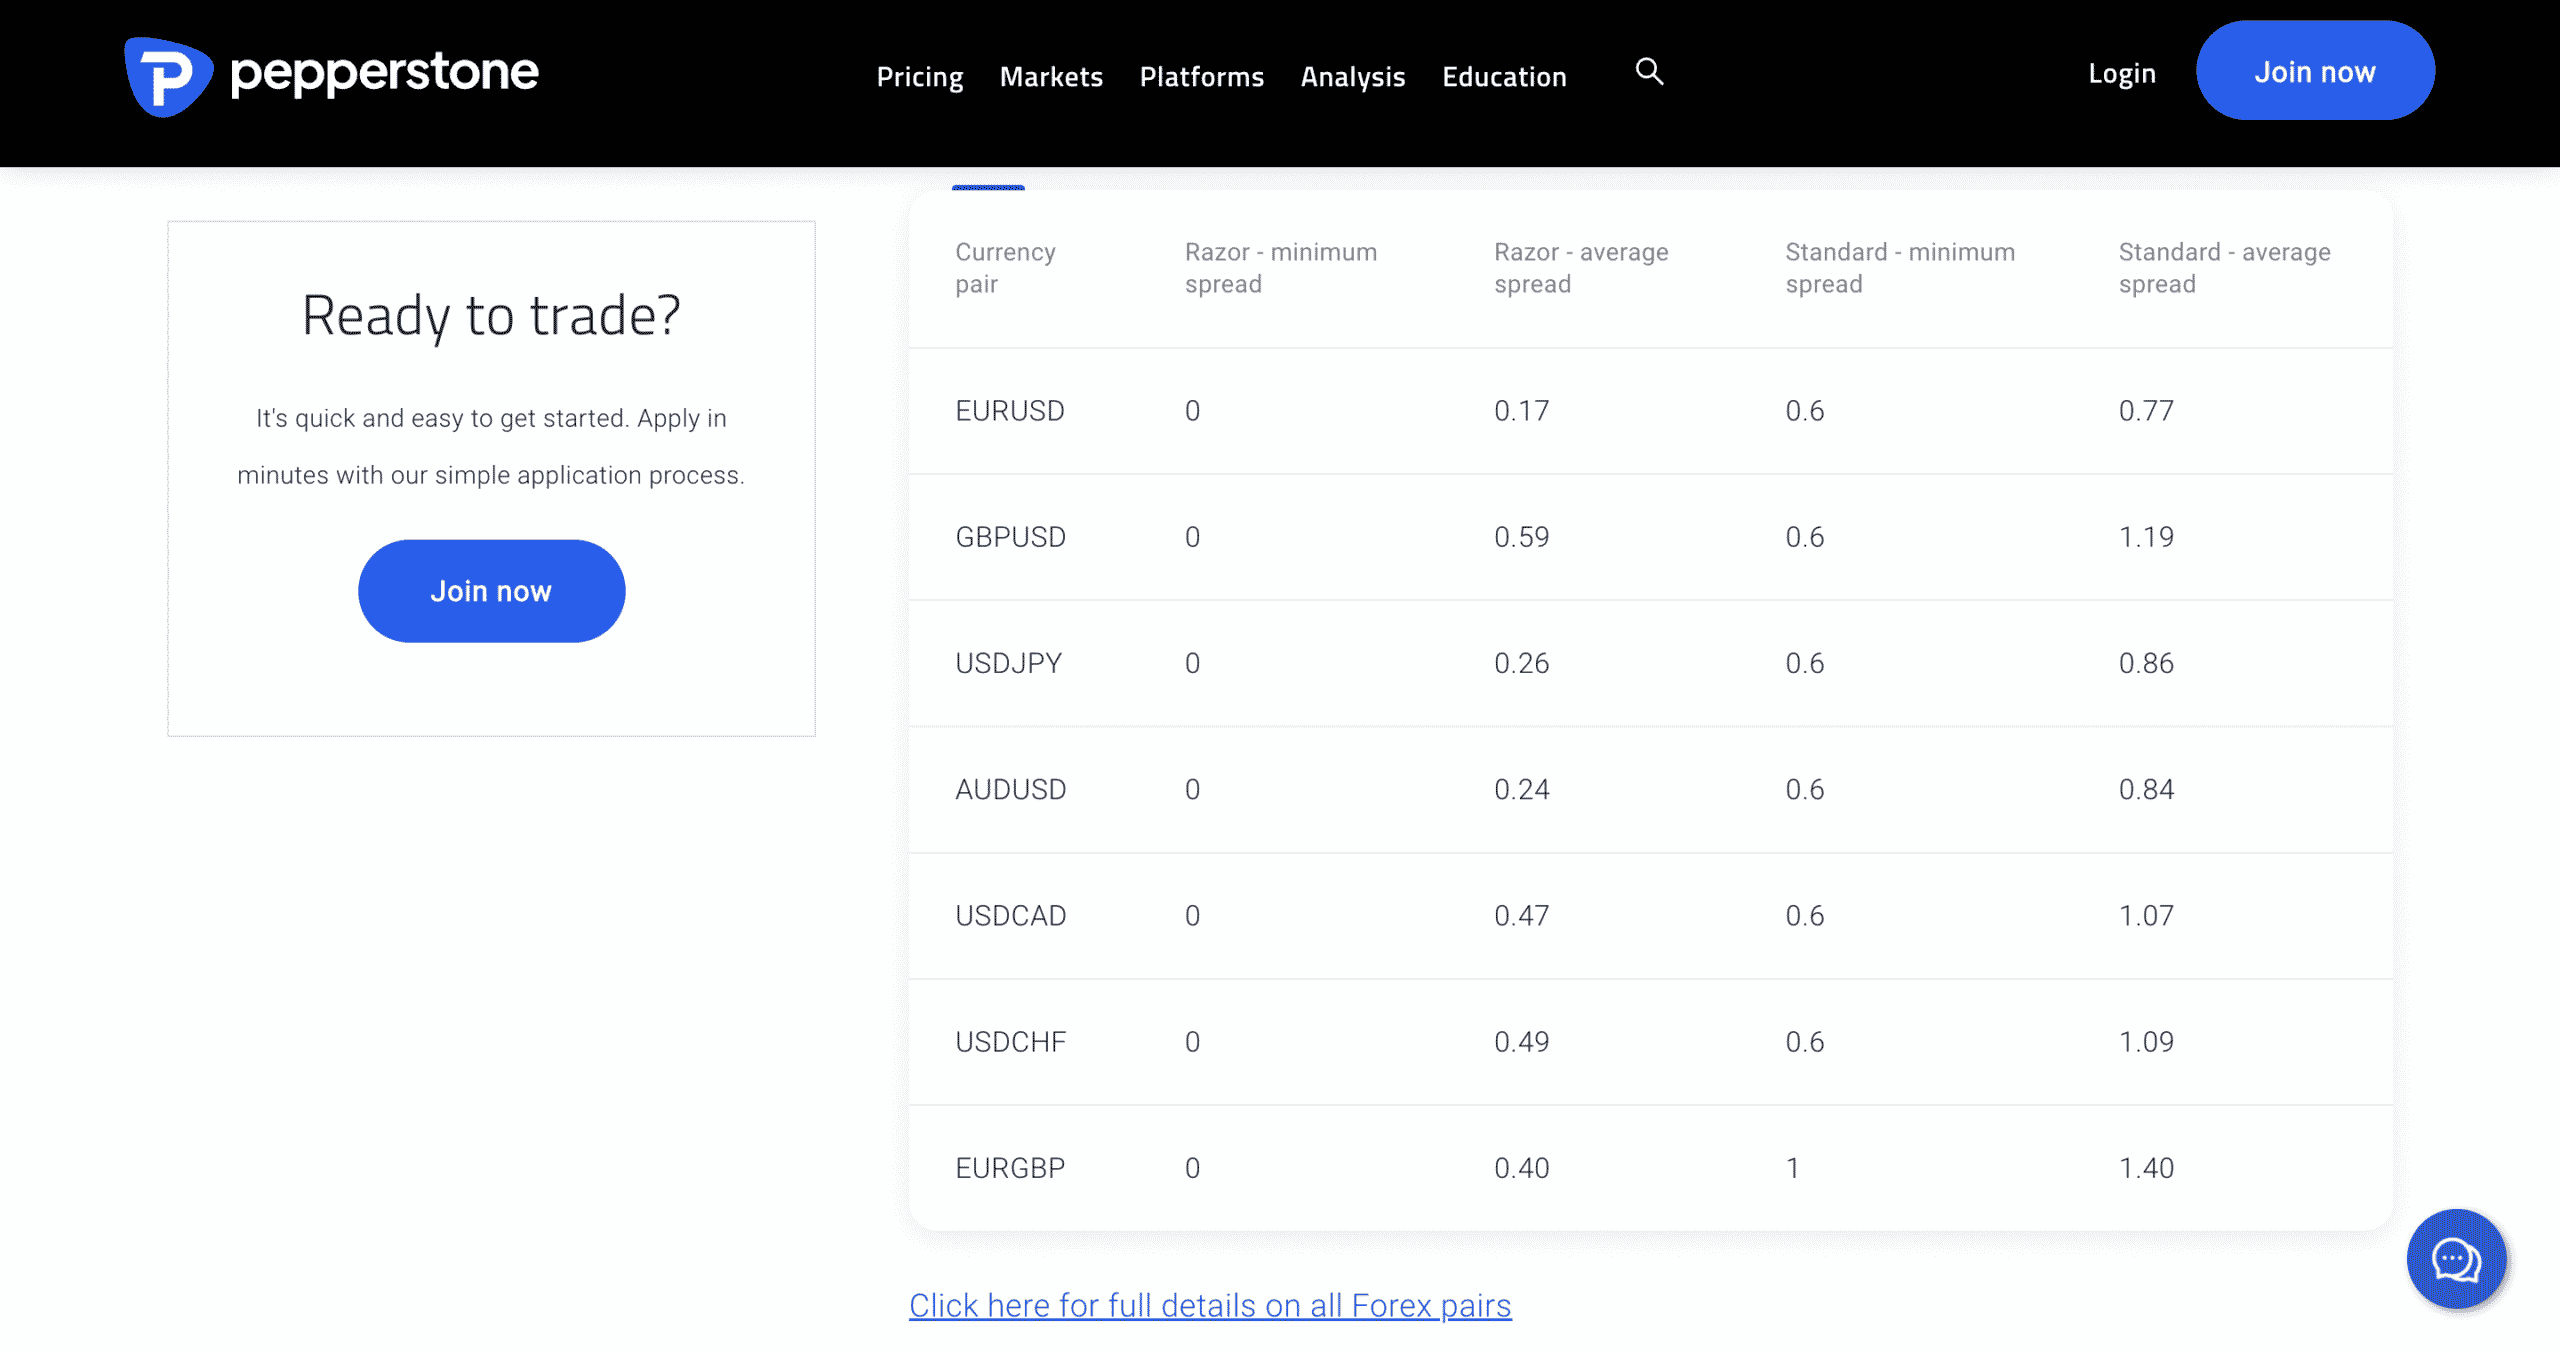The width and height of the screenshot is (2560, 1353).
Task: Select the USDJPY row label
Action: click(1008, 663)
